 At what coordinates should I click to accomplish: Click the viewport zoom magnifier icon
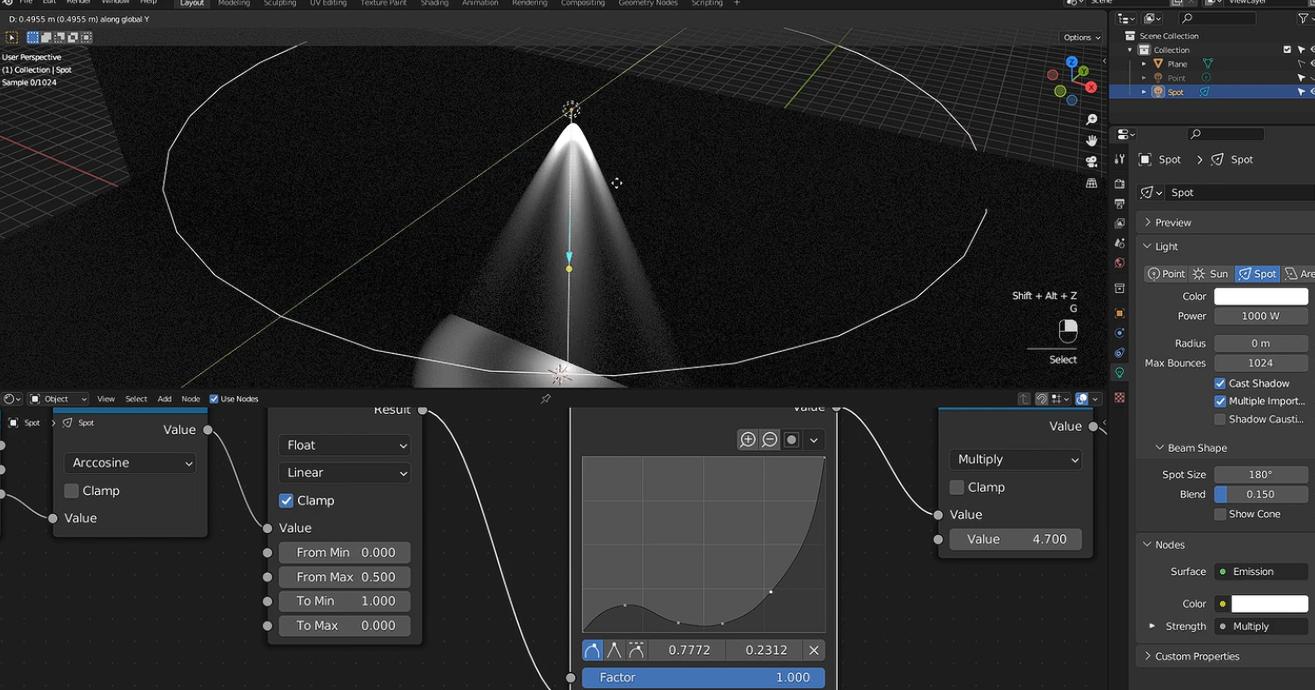[1092, 120]
